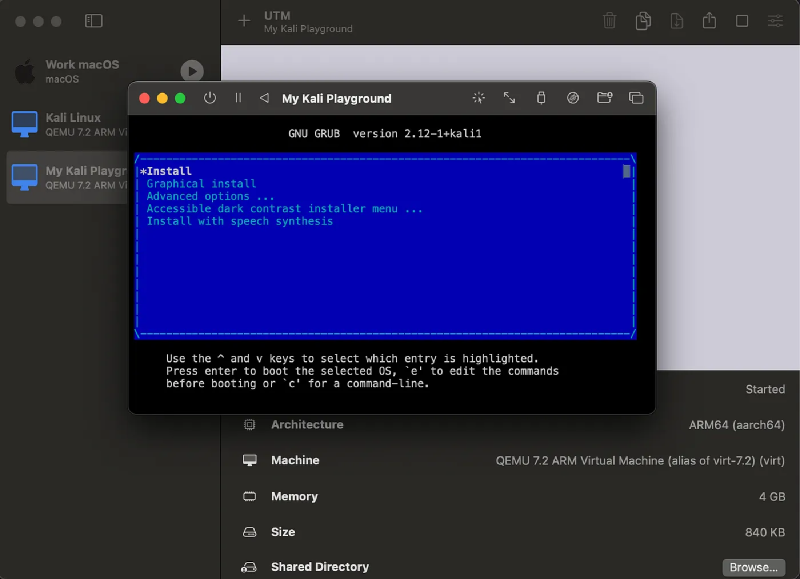Toggle mouse cursor capture icon
Screen dimensions: 800x579
[x=478, y=98]
